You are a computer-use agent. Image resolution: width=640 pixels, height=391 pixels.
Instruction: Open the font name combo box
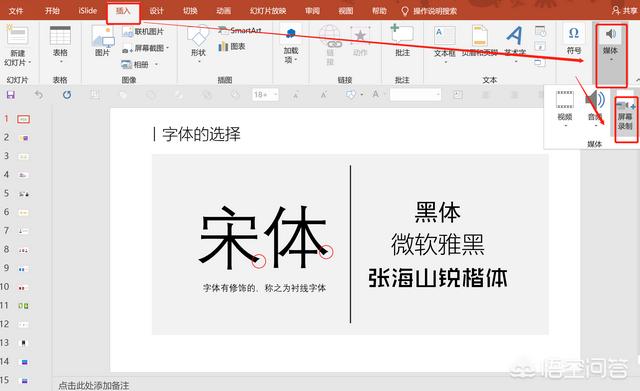click(x=416, y=95)
